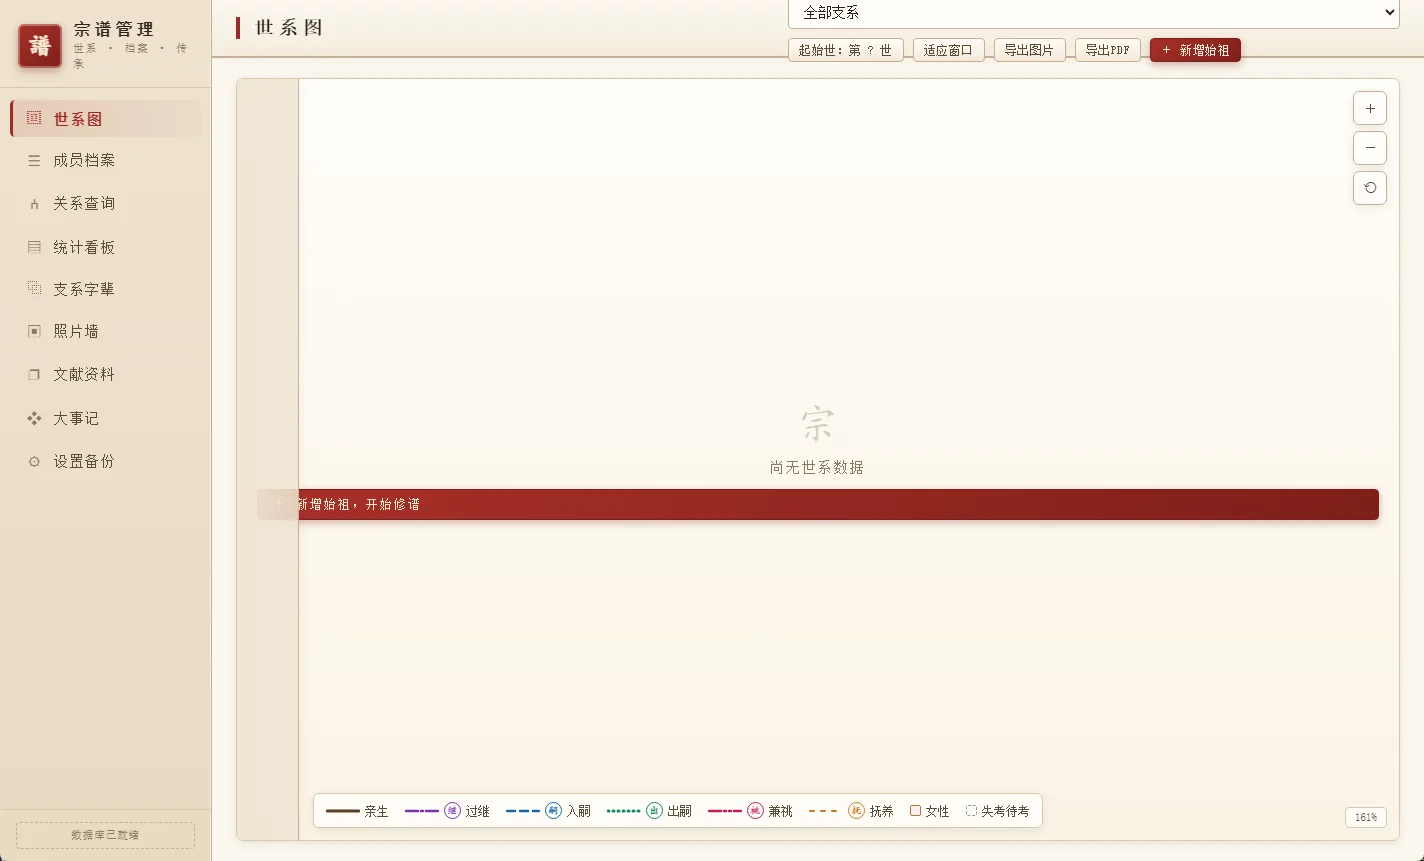Go to the 统计看板 dashboard
Image resolution: width=1424 pixels, height=861 pixels.
(x=106, y=247)
